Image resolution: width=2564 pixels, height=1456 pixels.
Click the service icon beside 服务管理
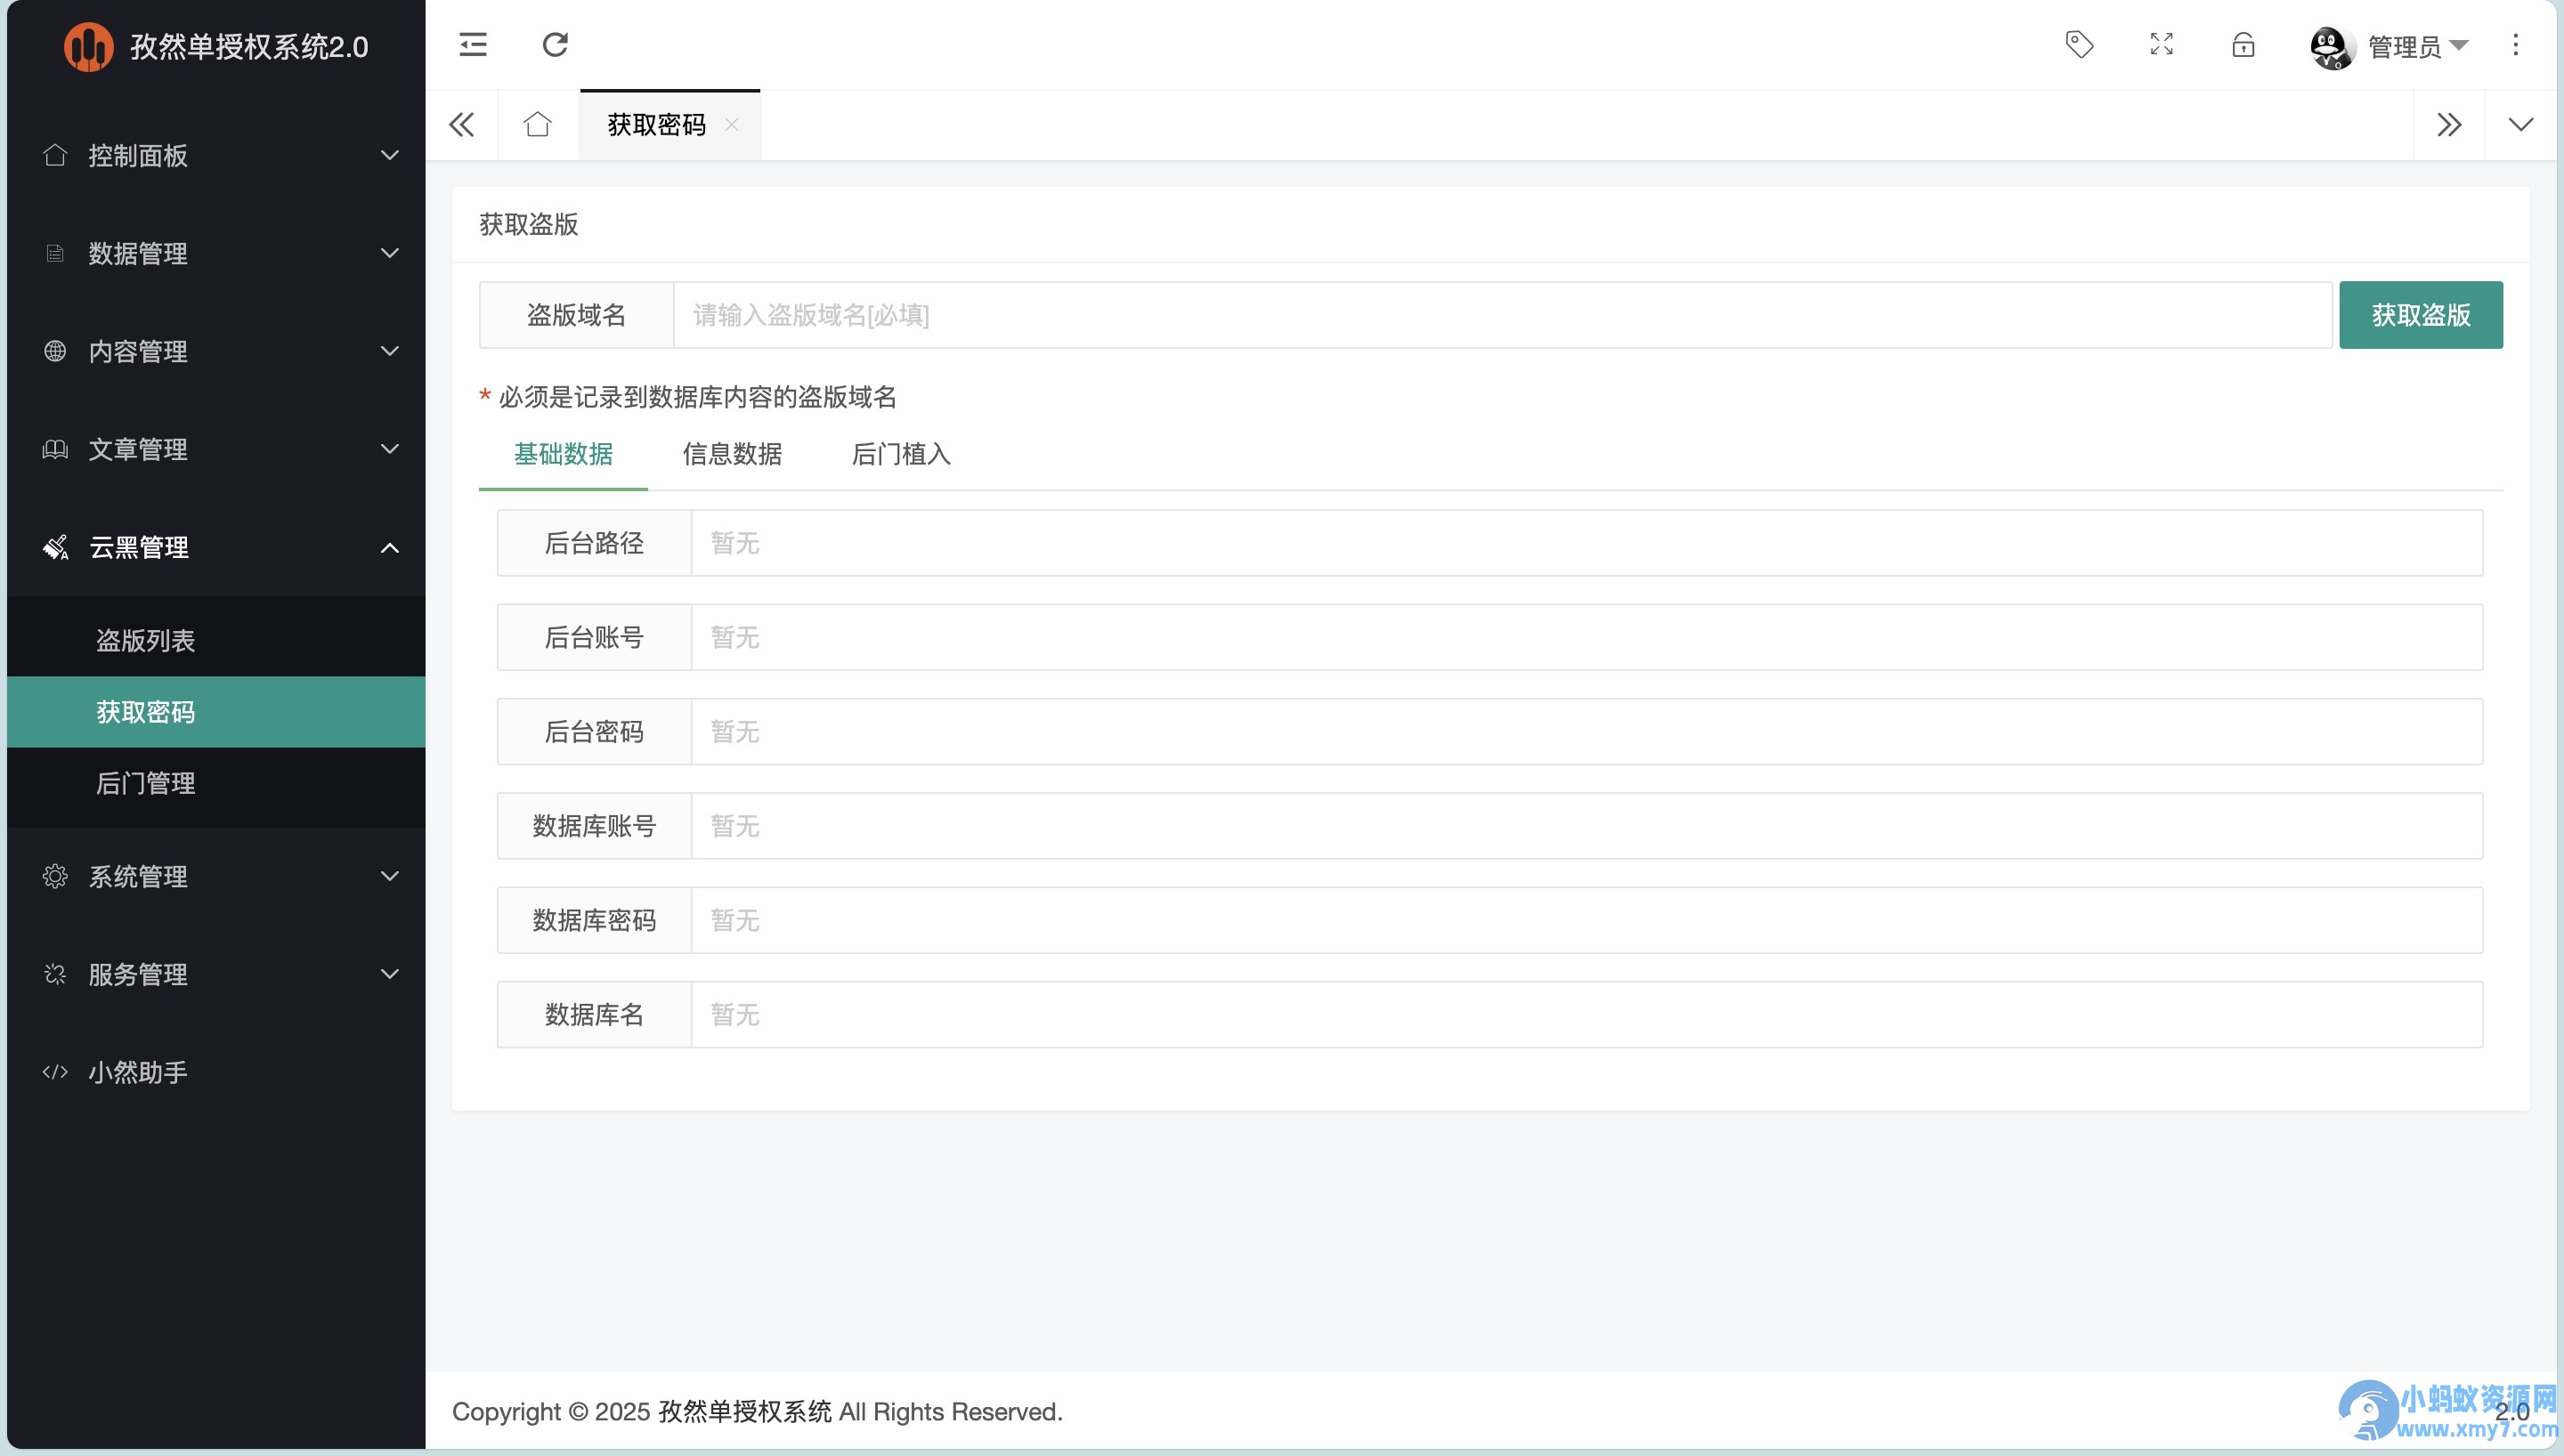pos(55,974)
